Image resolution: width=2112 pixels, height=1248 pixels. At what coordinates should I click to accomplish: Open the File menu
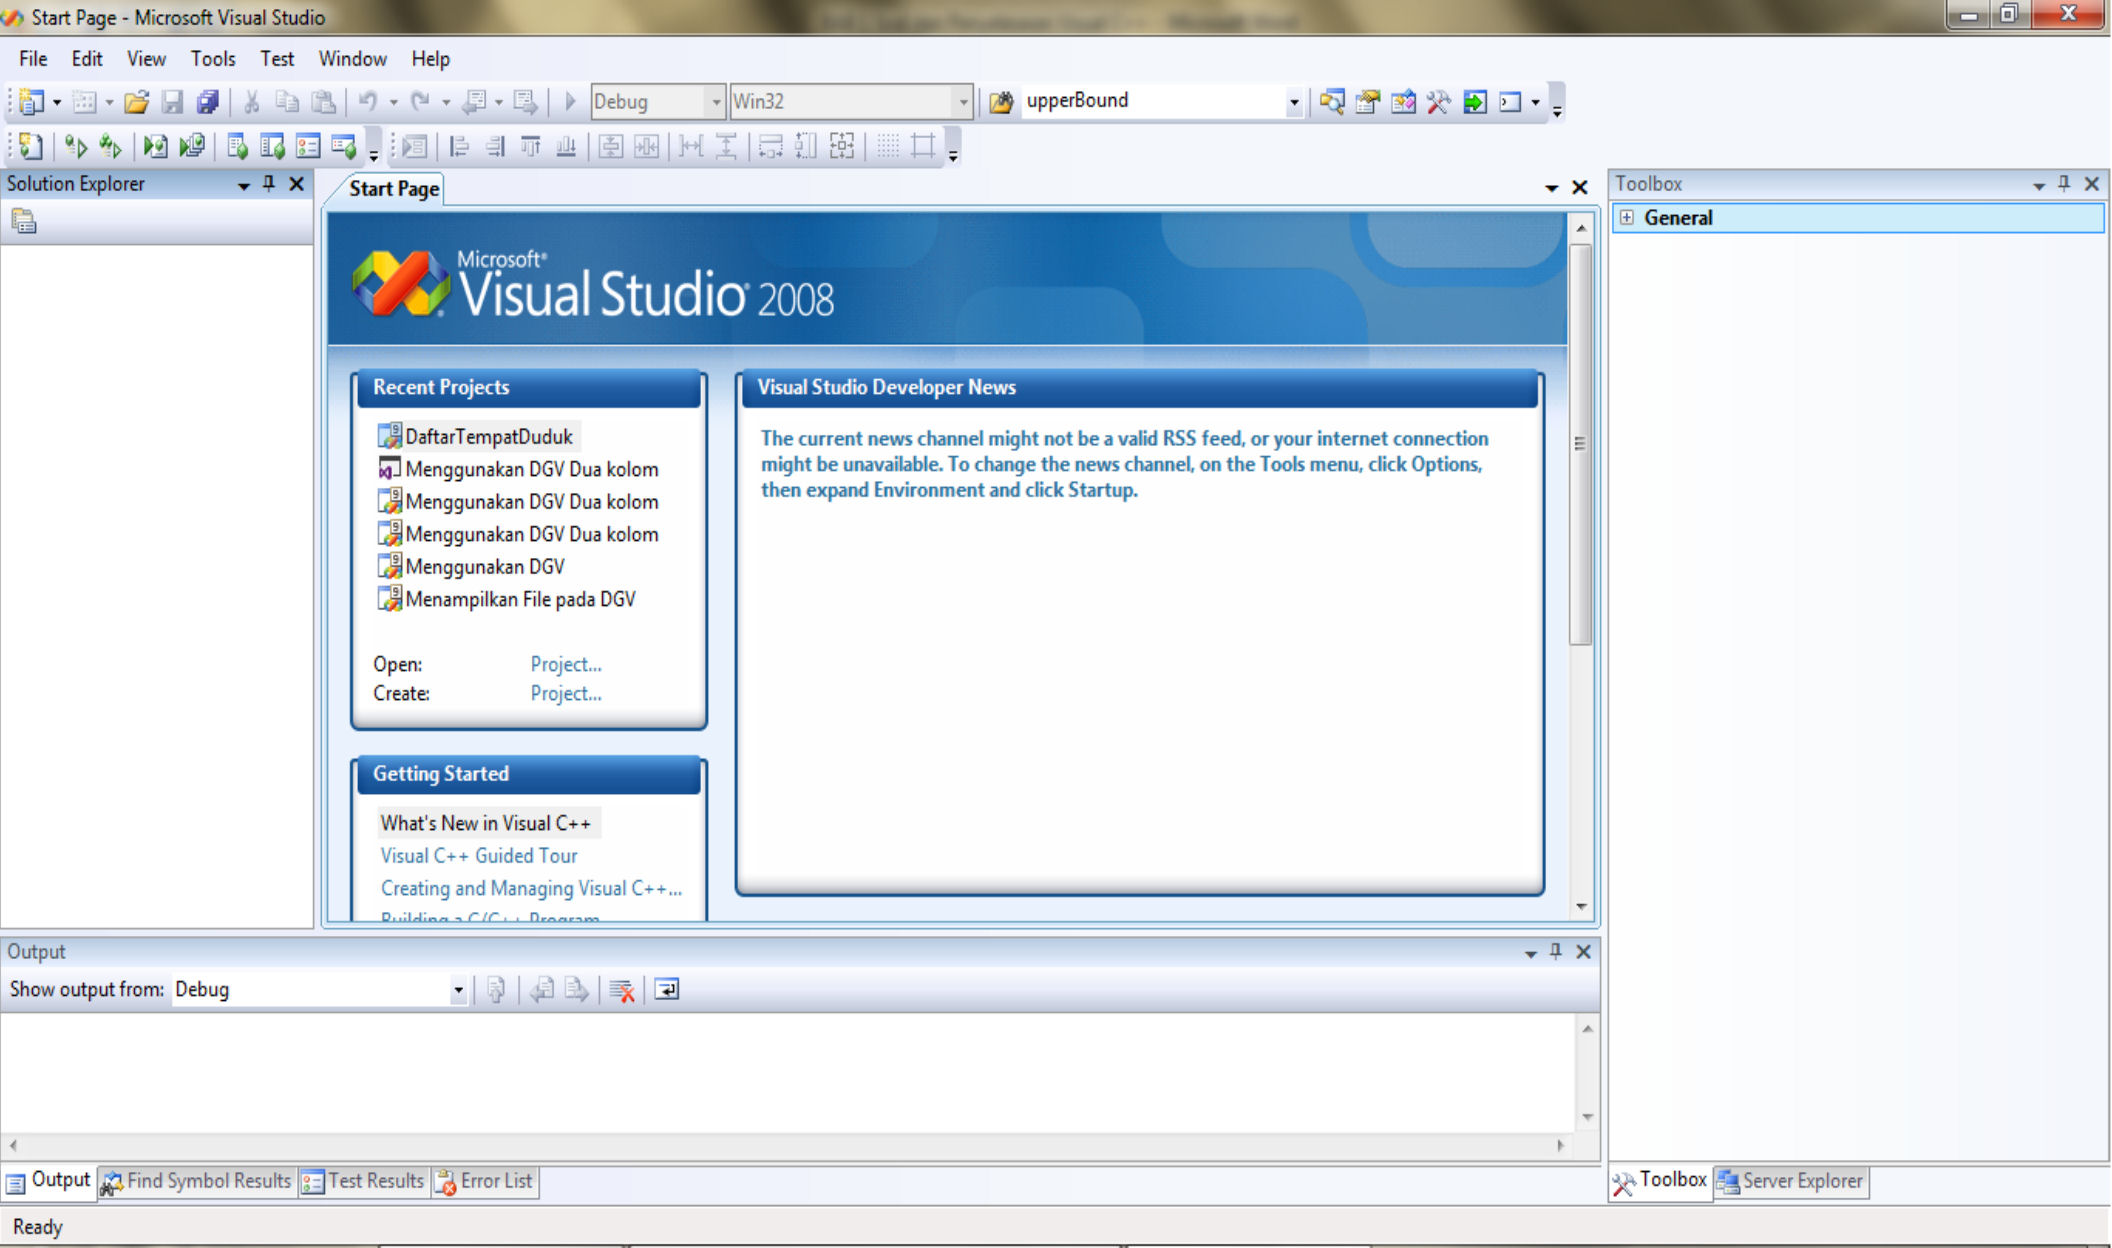[33, 59]
